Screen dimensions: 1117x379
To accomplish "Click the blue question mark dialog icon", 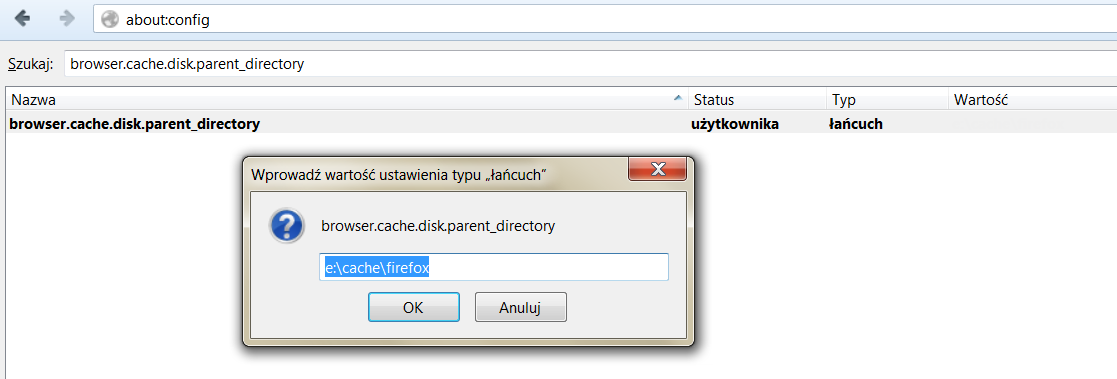I will tap(286, 227).
